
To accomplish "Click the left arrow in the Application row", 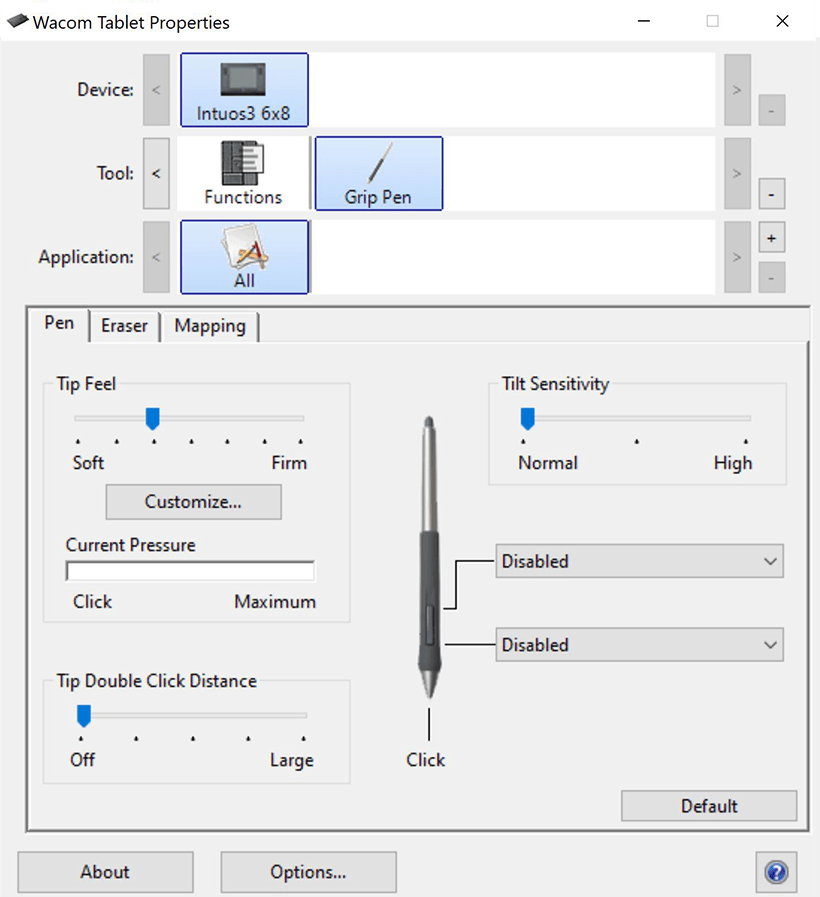I will (x=156, y=257).
